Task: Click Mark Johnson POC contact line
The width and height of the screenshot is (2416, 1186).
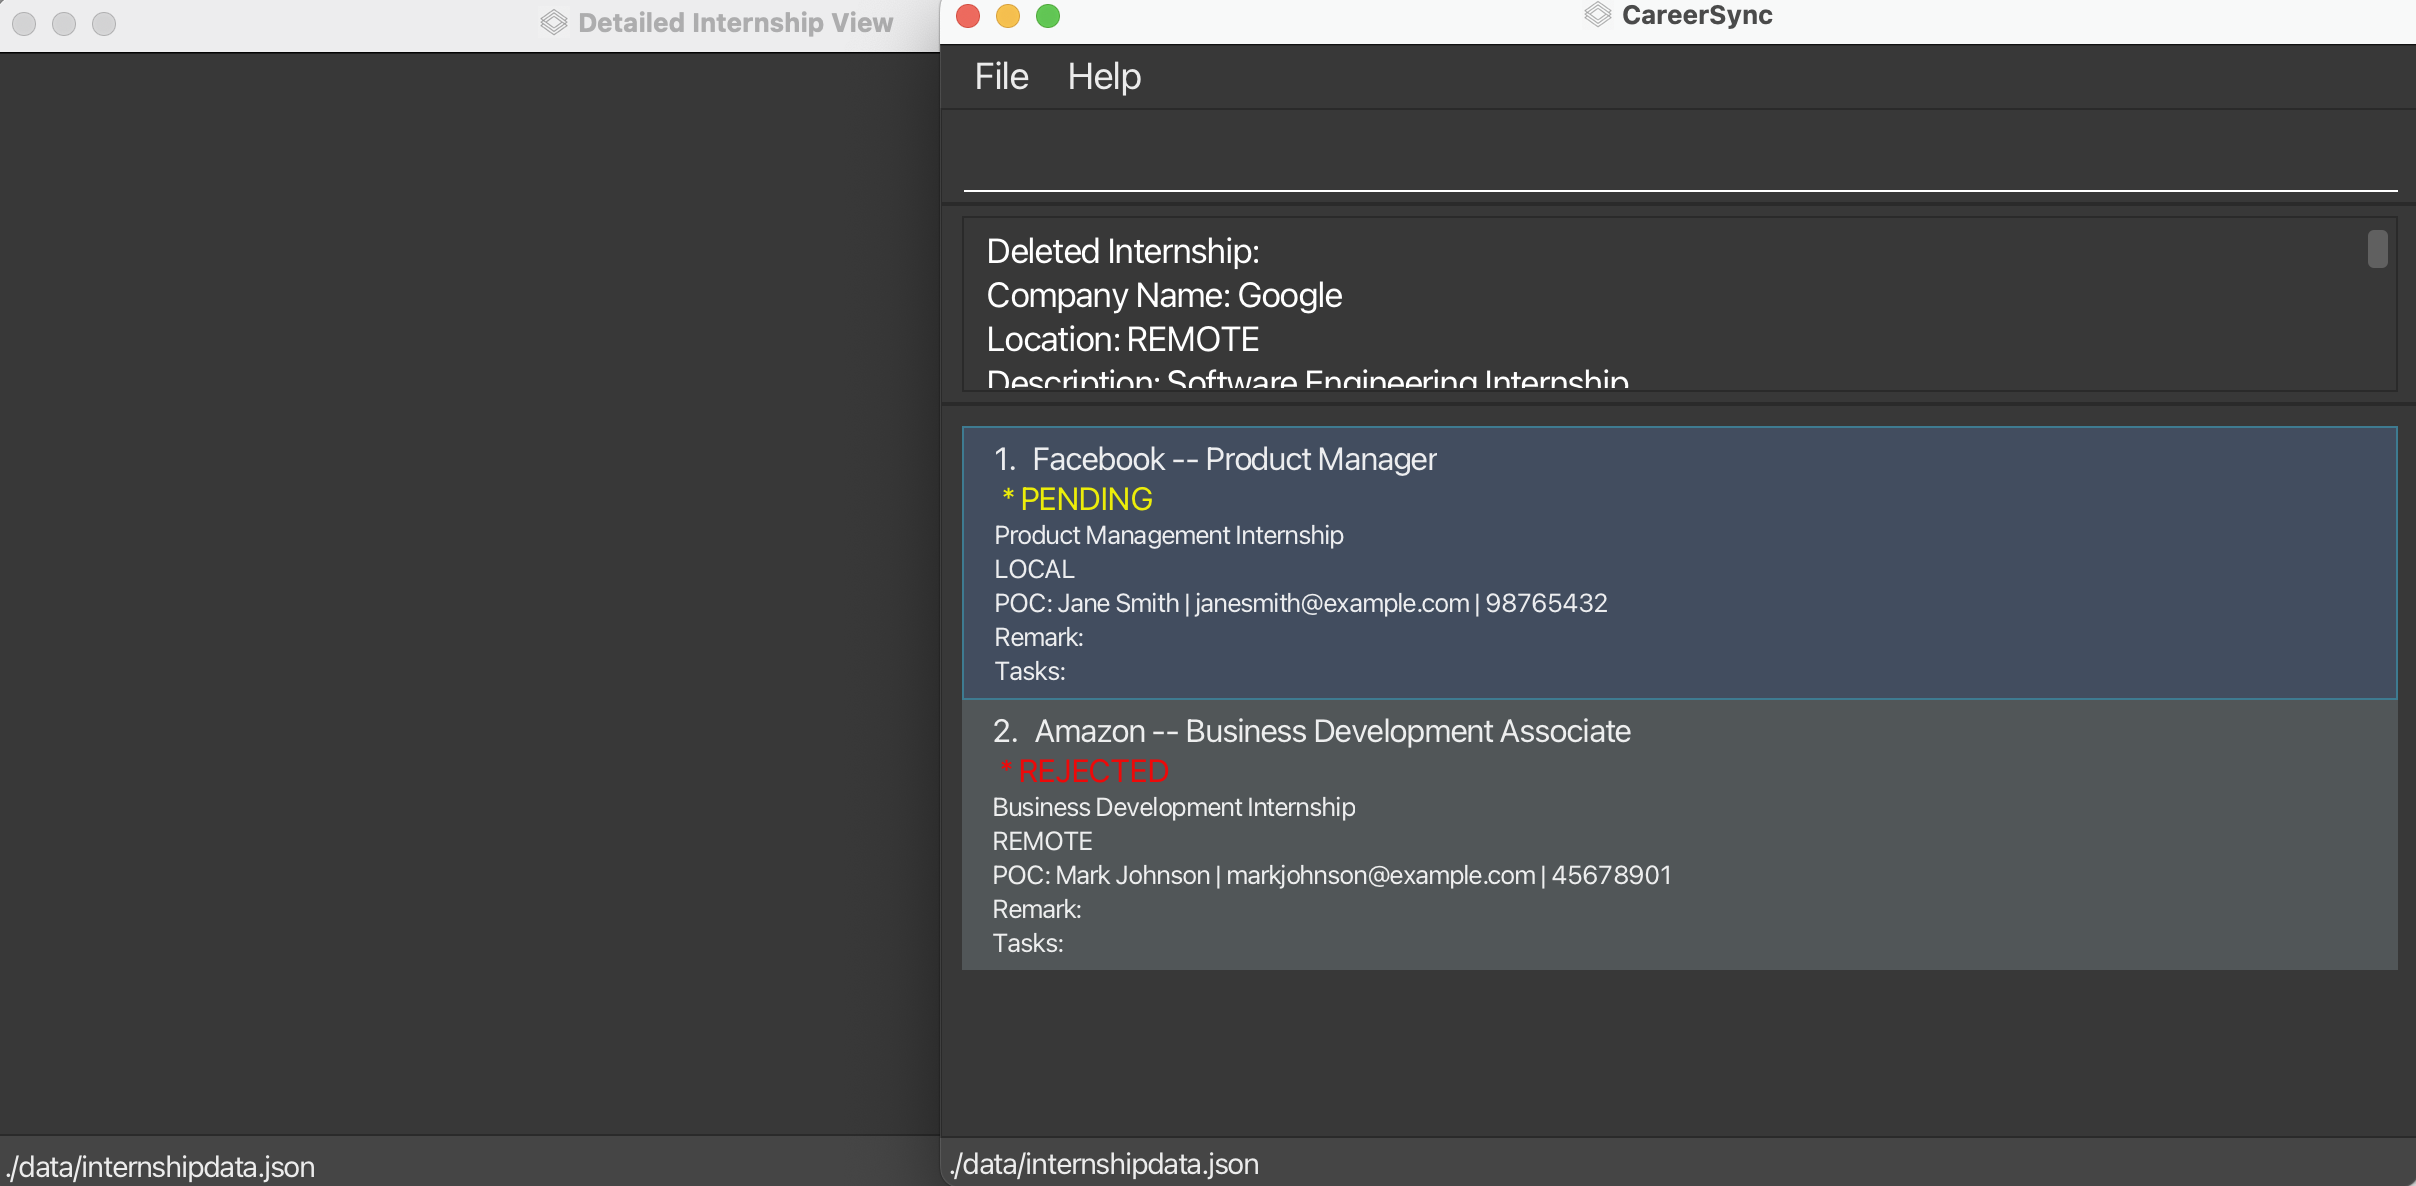Action: click(1331, 876)
